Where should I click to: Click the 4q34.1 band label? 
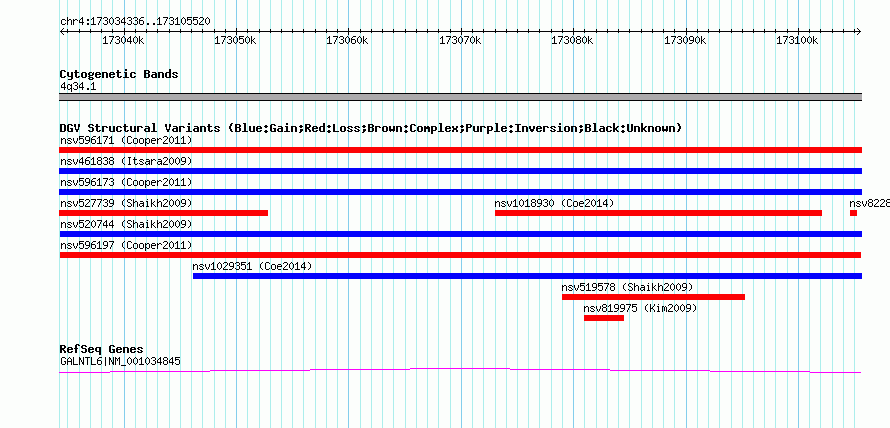point(78,87)
